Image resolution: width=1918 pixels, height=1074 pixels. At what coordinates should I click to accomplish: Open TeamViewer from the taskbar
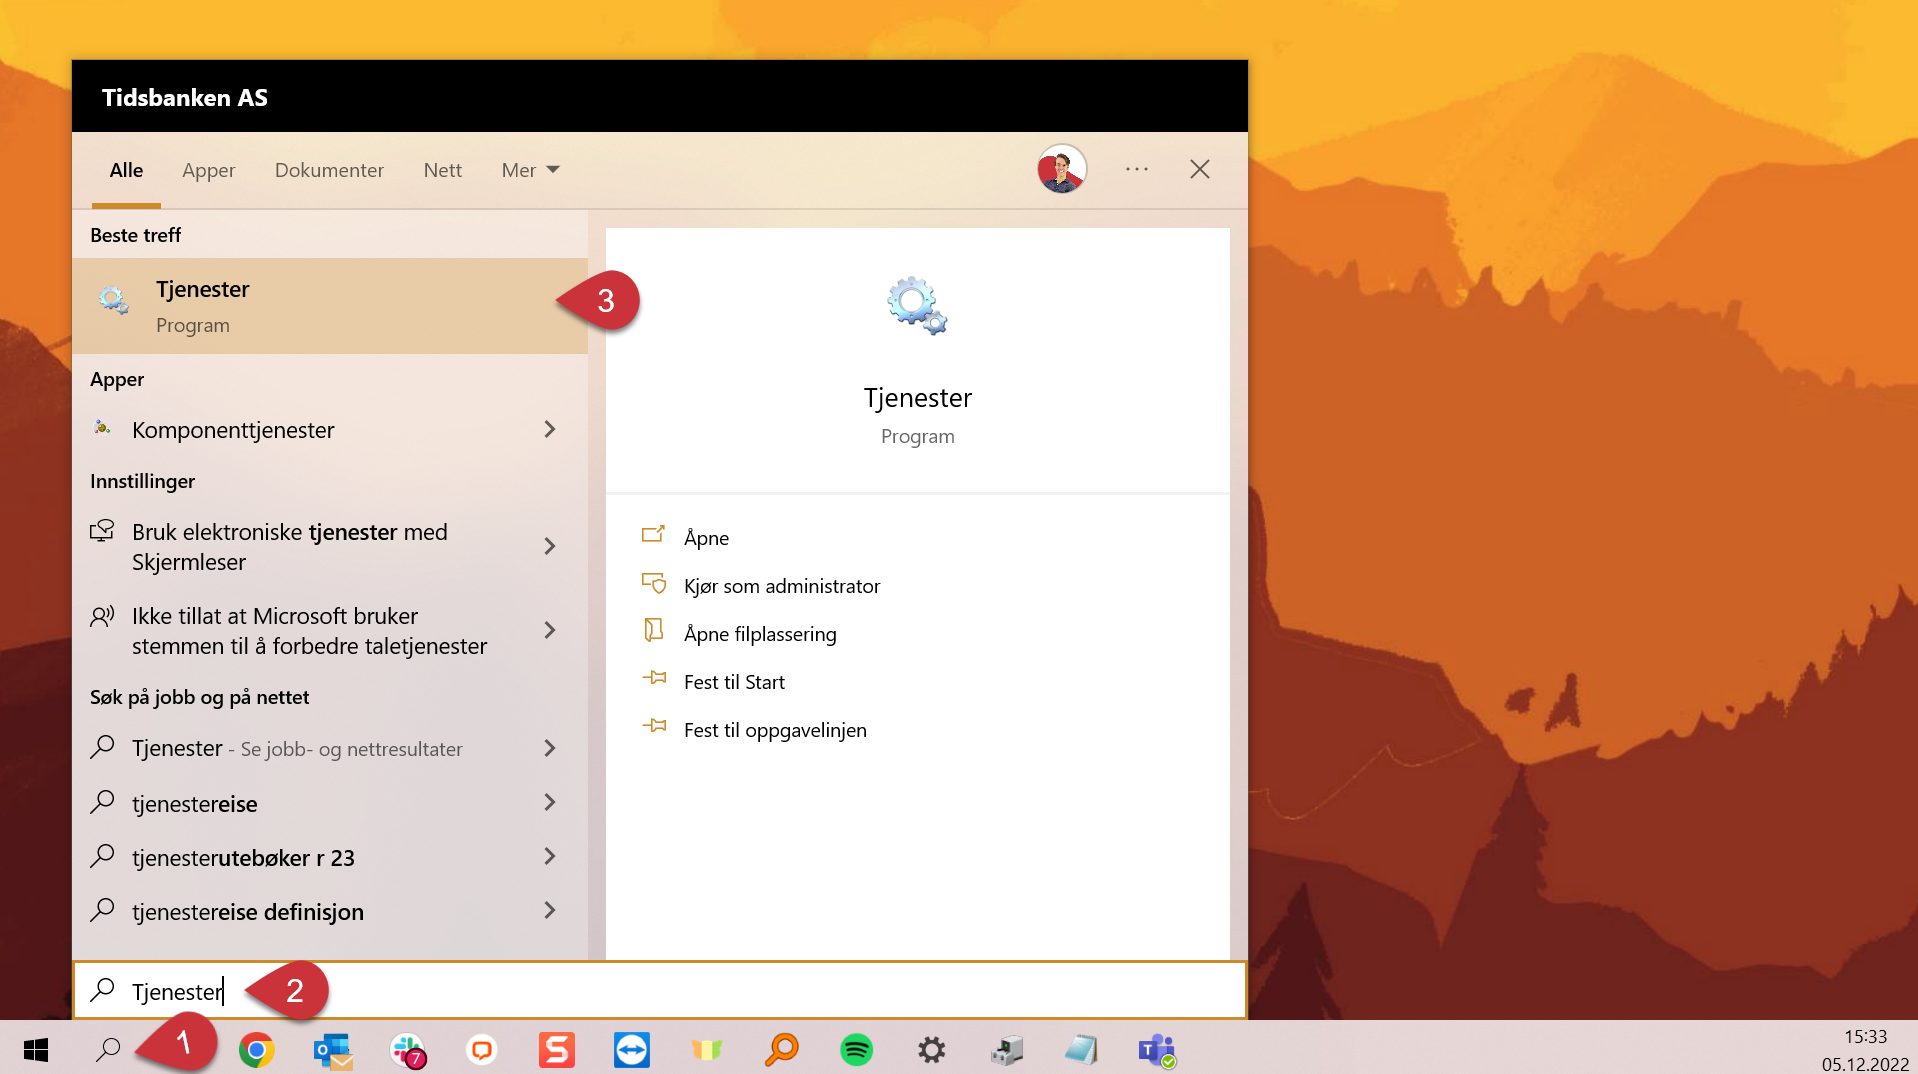(x=632, y=1050)
